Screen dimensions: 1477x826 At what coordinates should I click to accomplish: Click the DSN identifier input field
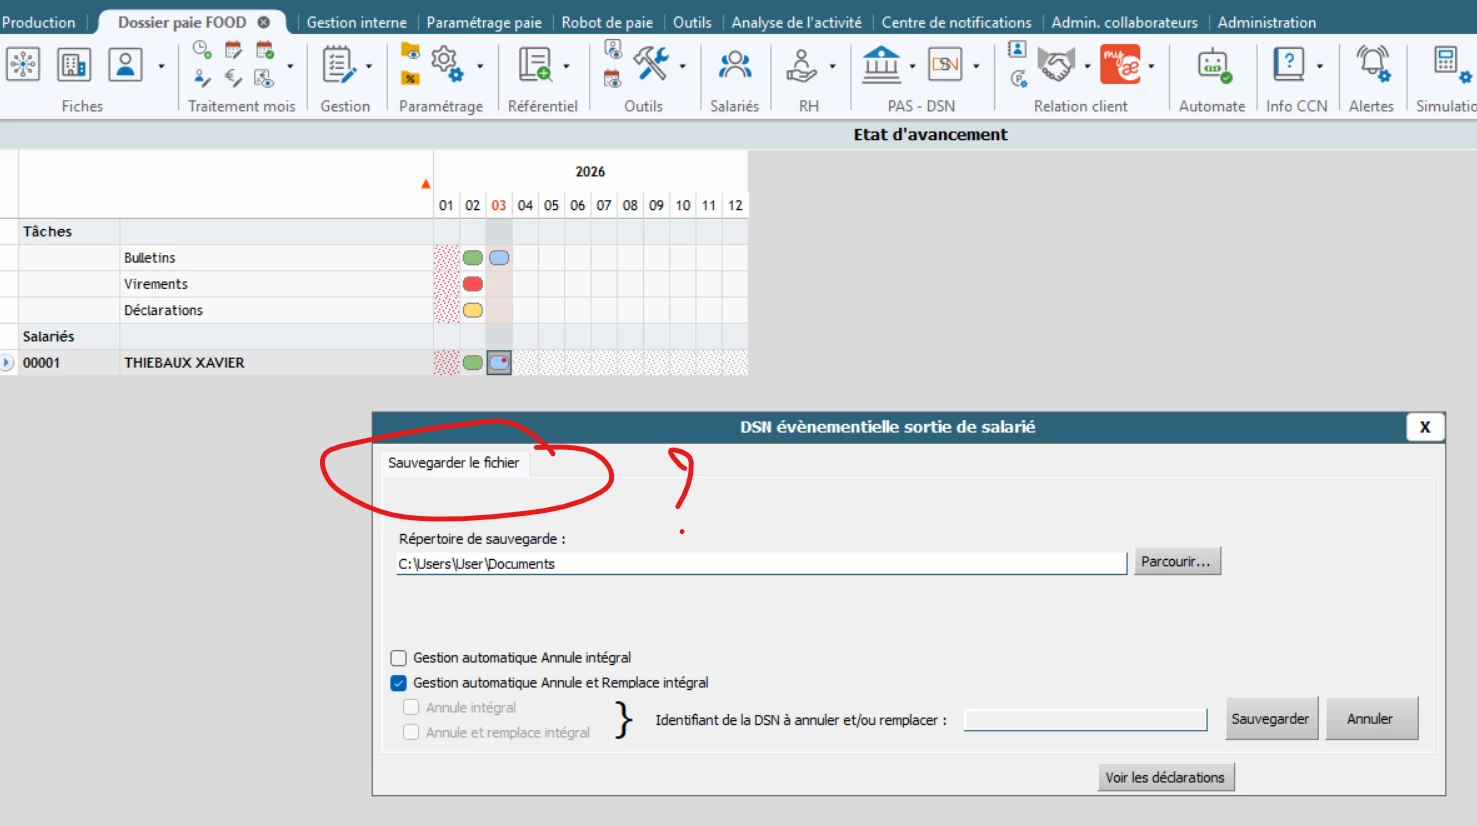point(1085,720)
